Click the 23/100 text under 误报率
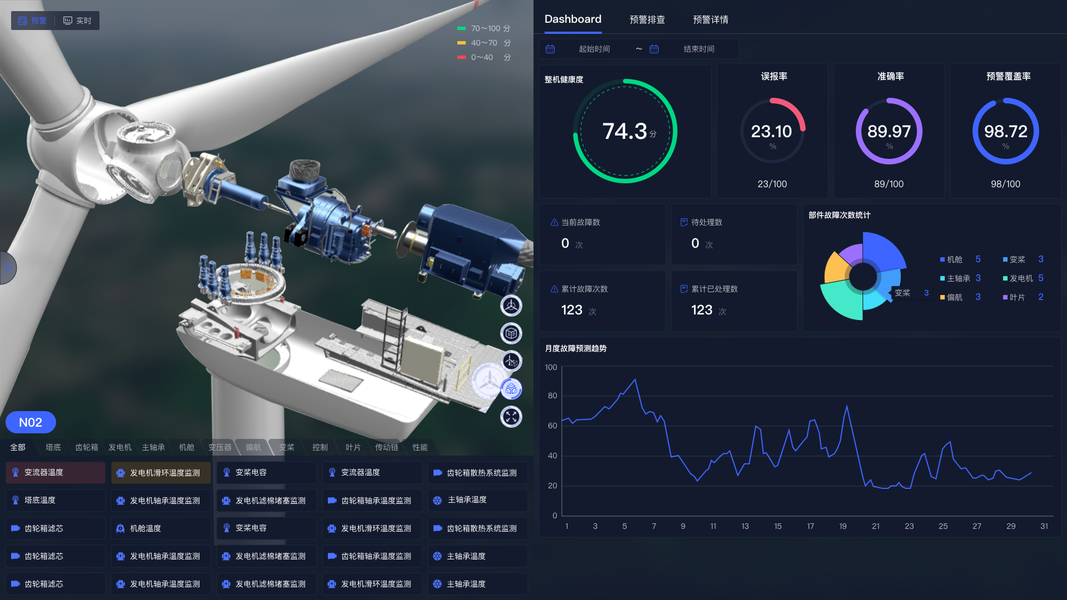 coord(772,184)
